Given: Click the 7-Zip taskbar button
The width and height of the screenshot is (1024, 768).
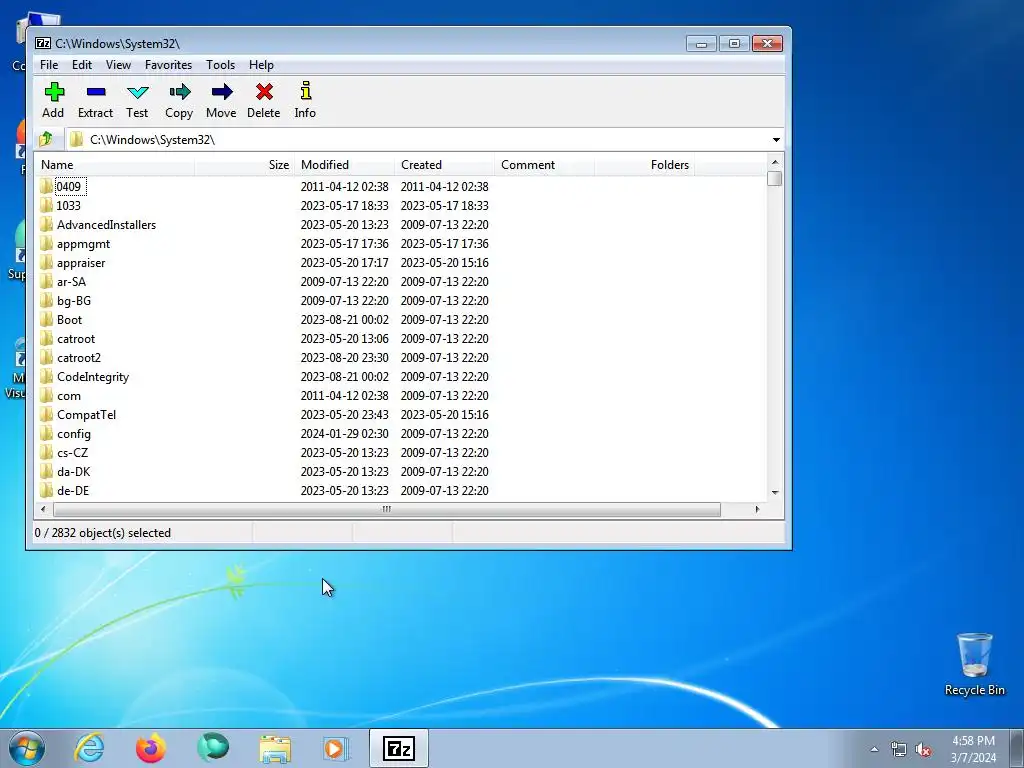Looking at the screenshot, I should tap(399, 748).
